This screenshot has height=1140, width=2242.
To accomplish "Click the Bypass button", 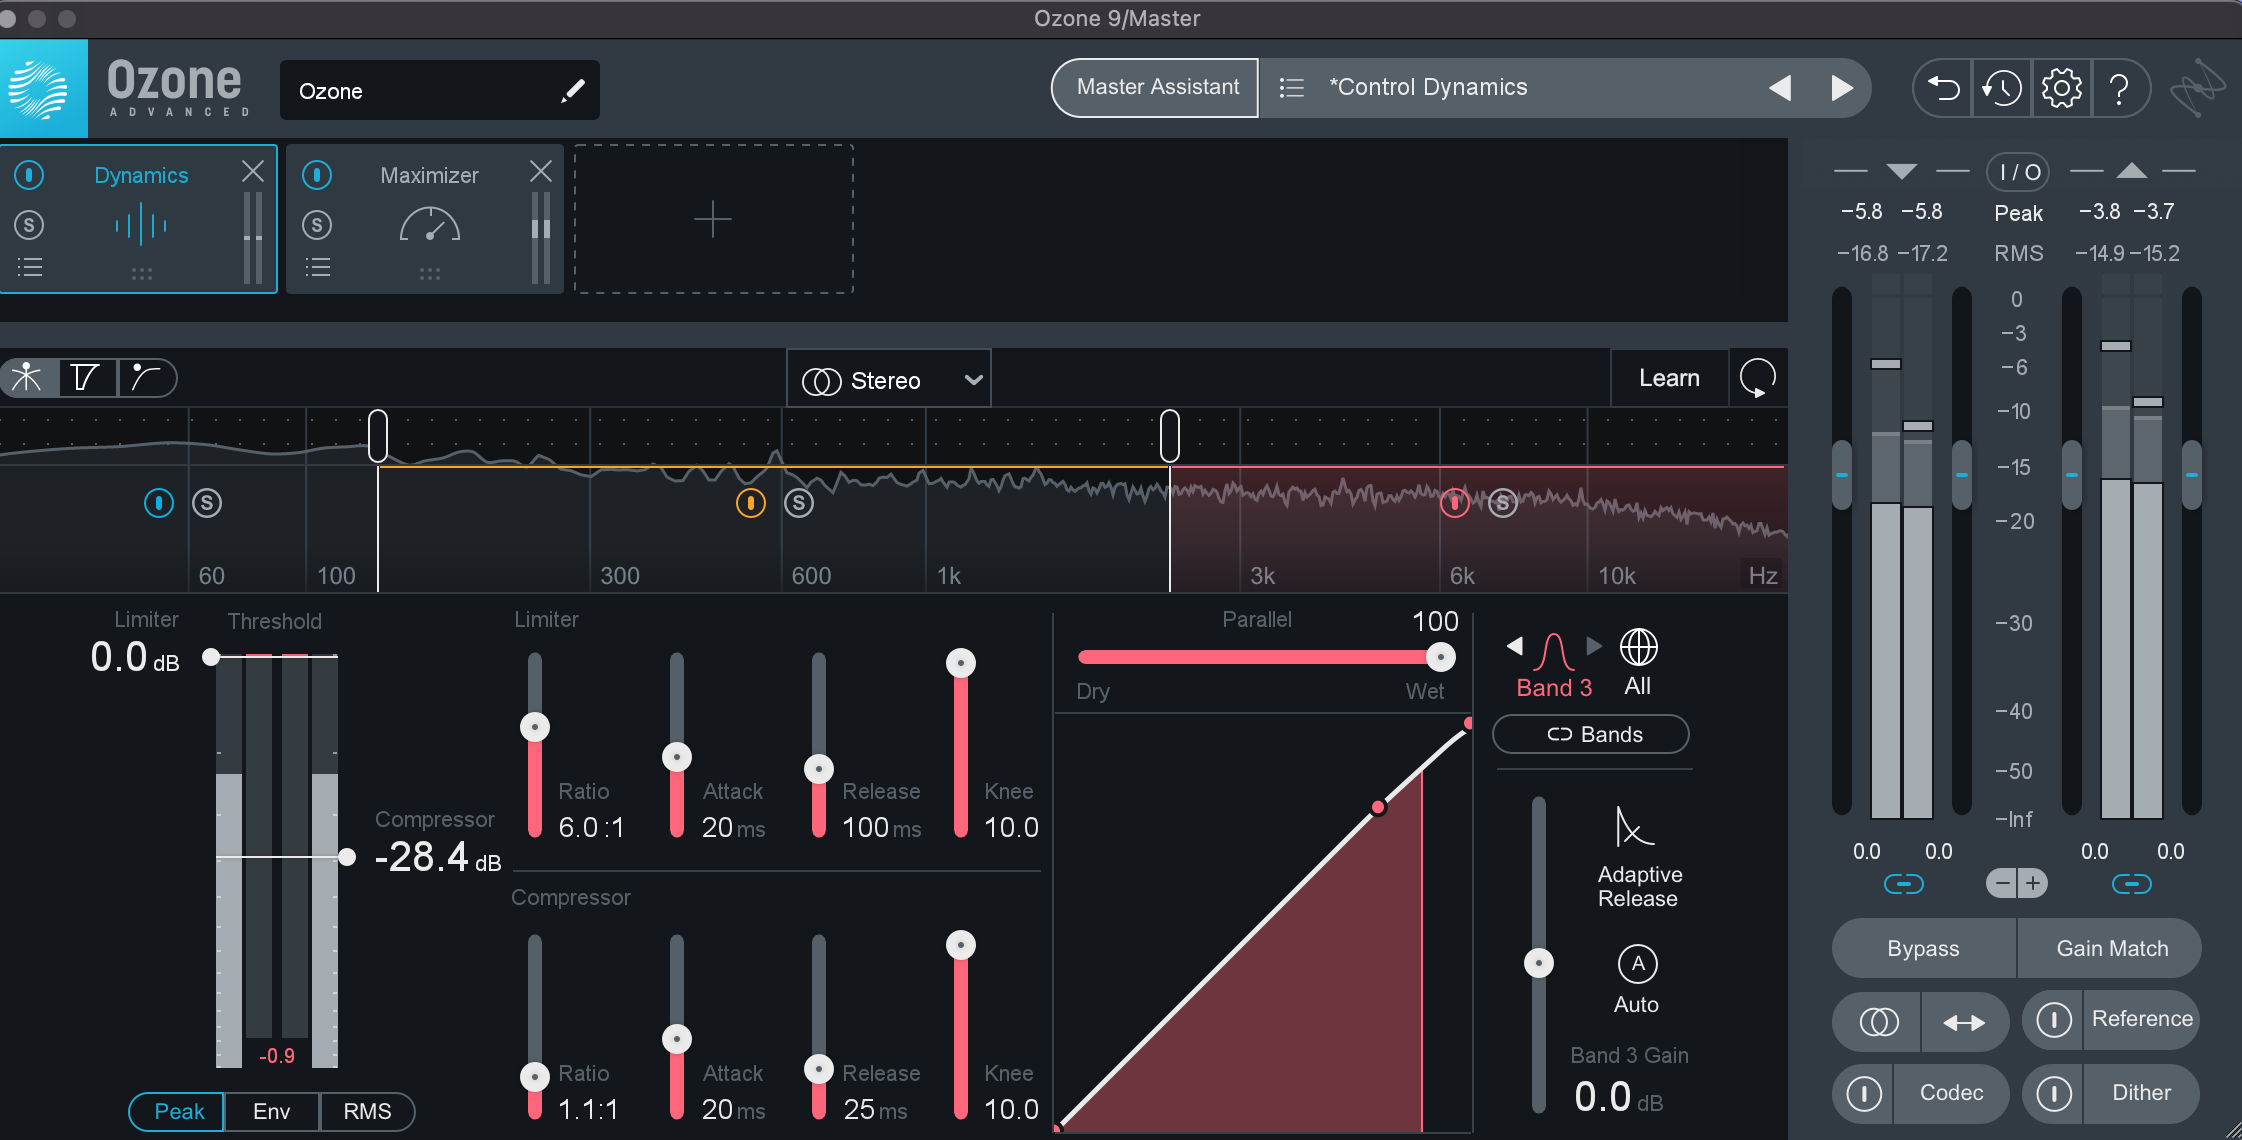I will [1923, 948].
